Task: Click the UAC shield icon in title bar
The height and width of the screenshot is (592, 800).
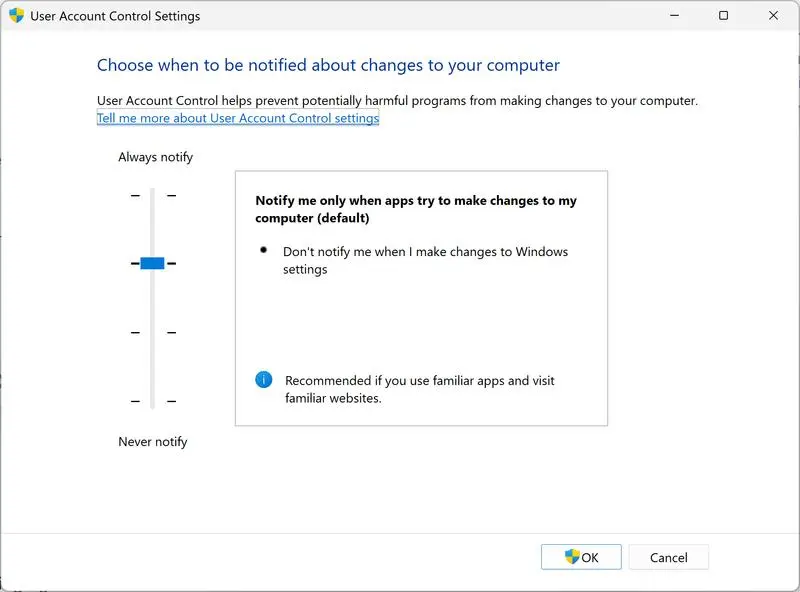Action: click(x=16, y=15)
